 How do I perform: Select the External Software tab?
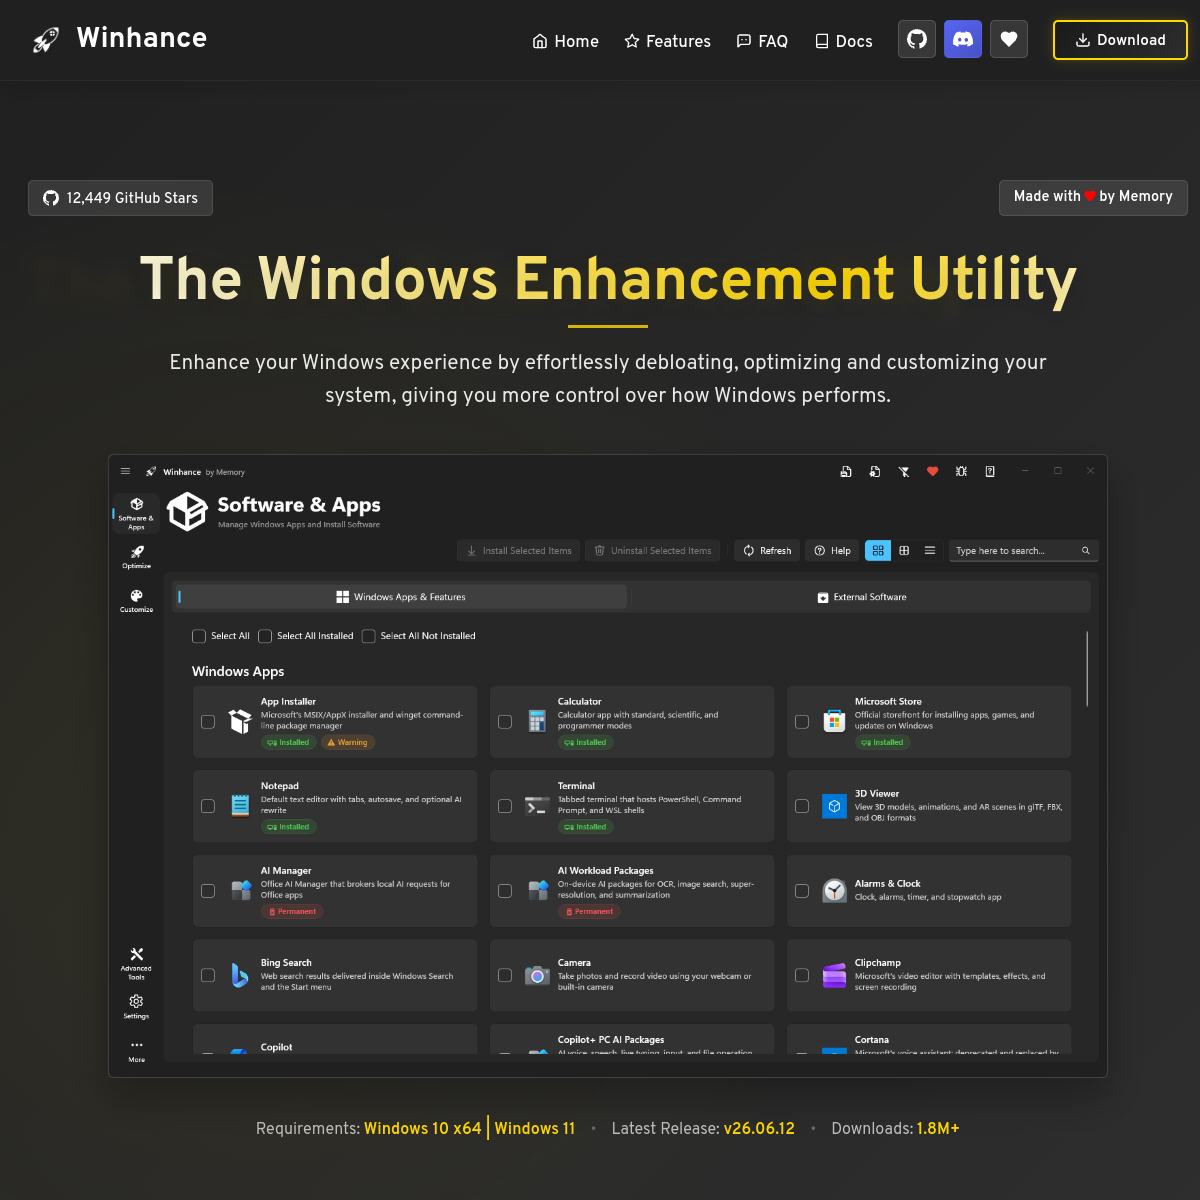pos(862,597)
